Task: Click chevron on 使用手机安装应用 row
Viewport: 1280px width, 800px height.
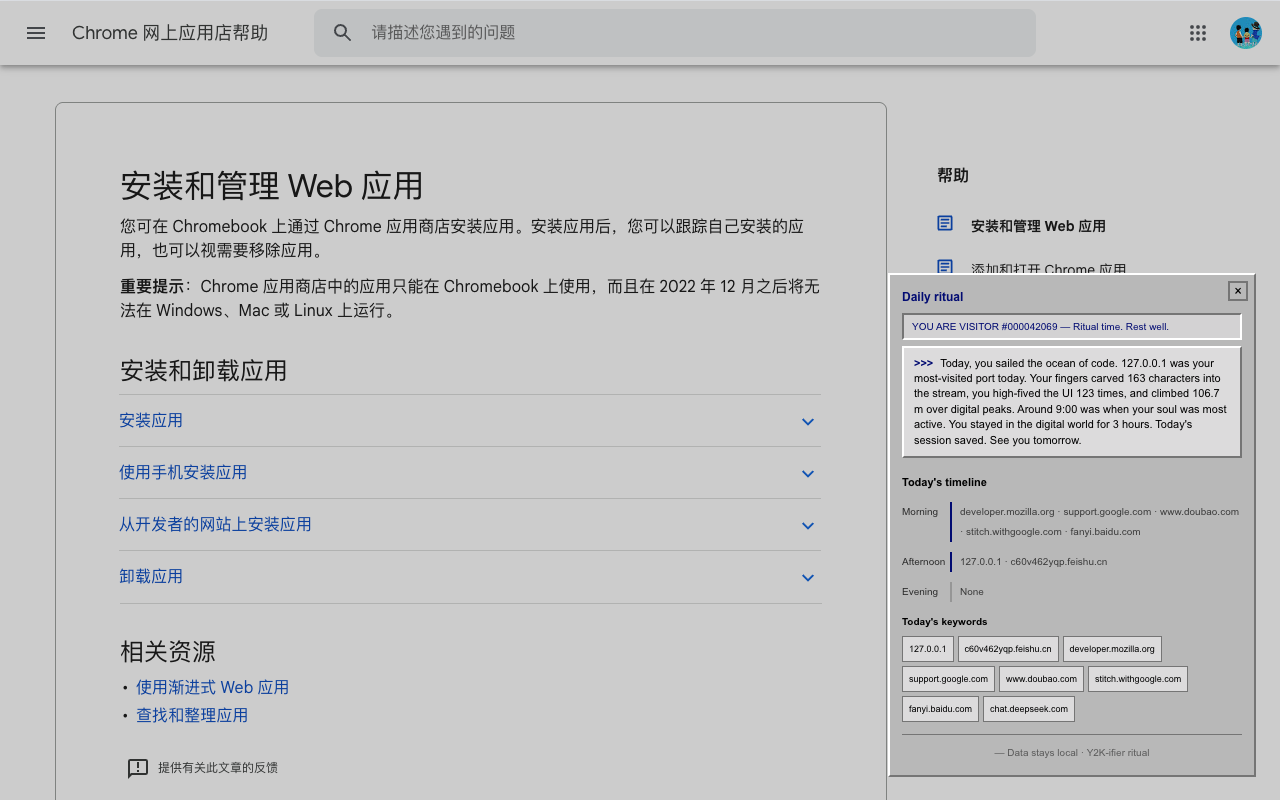Action: (x=808, y=474)
